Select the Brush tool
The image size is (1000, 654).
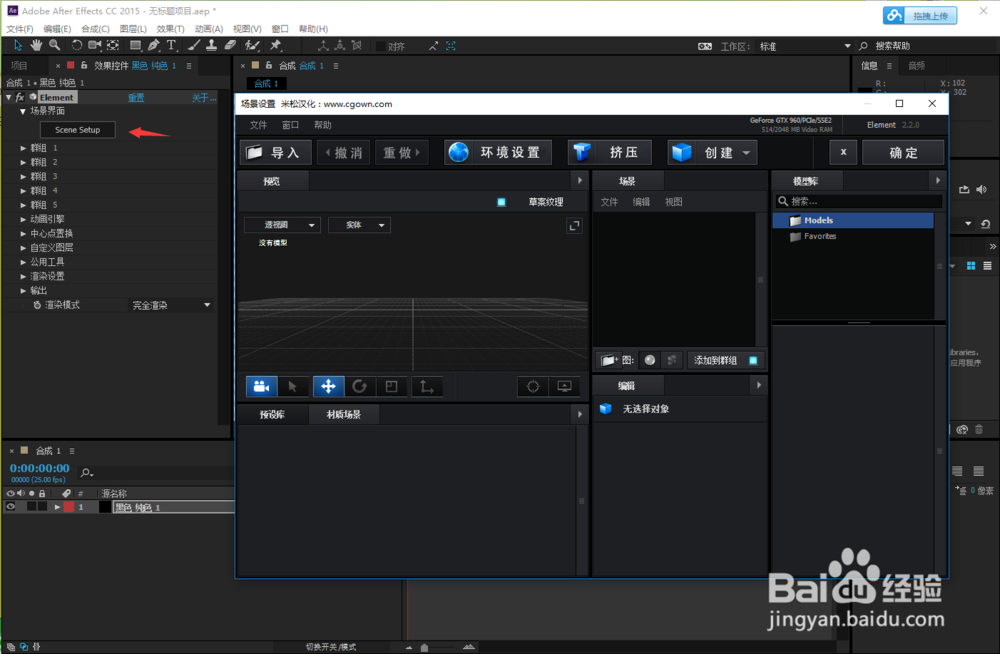point(194,45)
